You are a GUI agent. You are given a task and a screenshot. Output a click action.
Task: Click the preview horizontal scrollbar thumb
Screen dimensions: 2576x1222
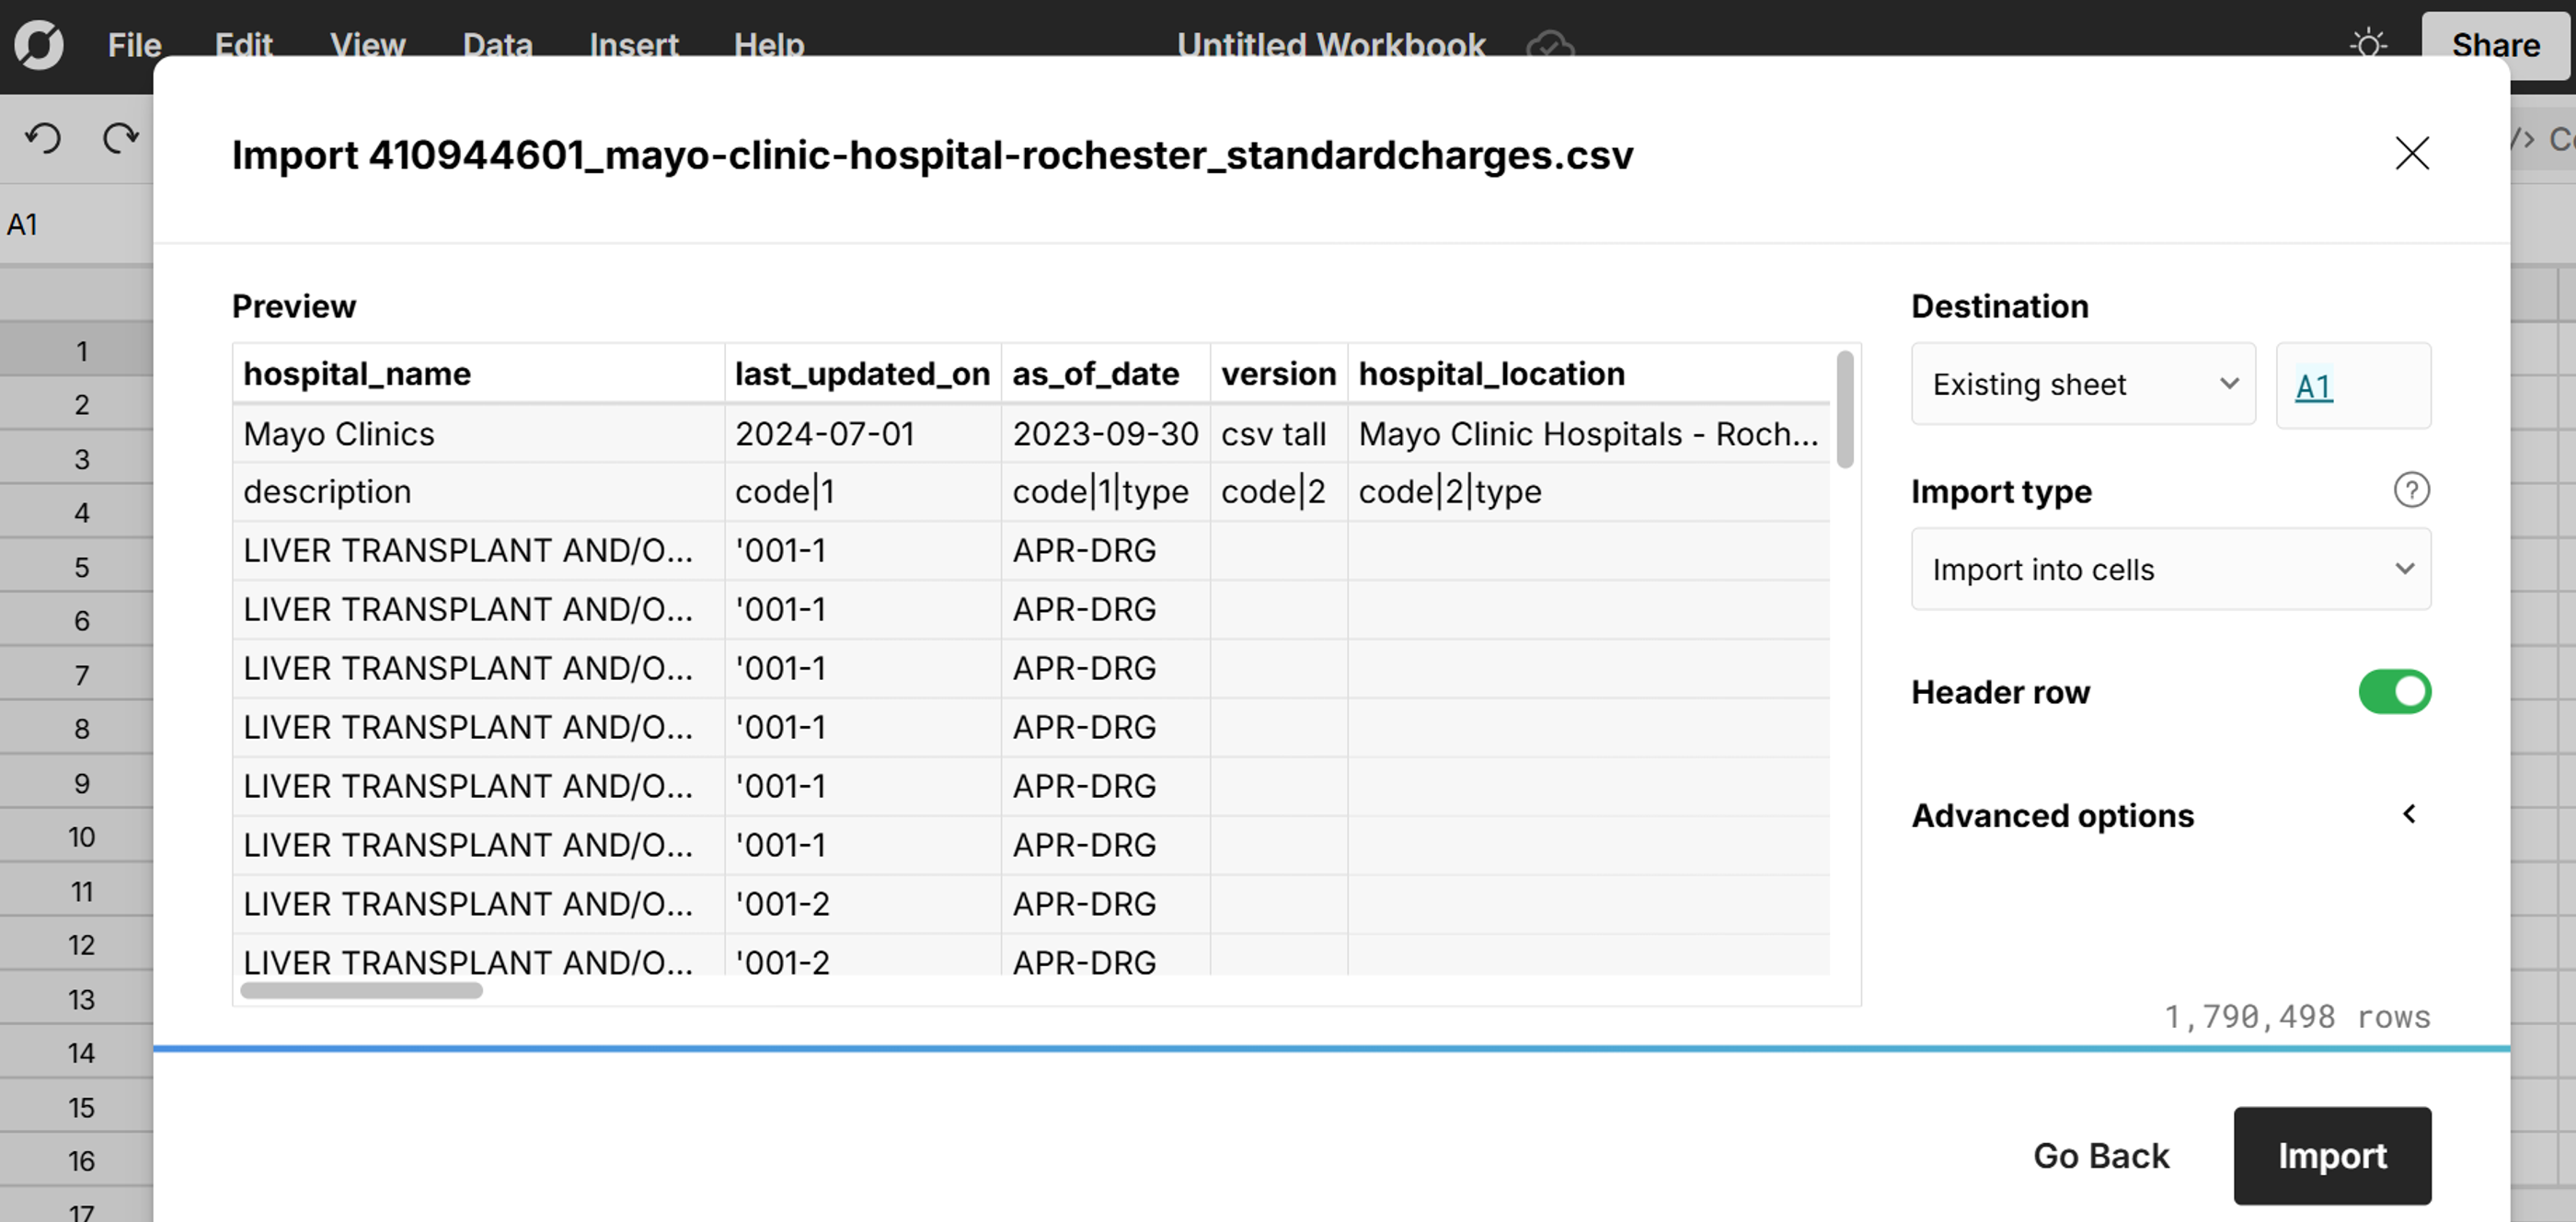click(x=361, y=990)
